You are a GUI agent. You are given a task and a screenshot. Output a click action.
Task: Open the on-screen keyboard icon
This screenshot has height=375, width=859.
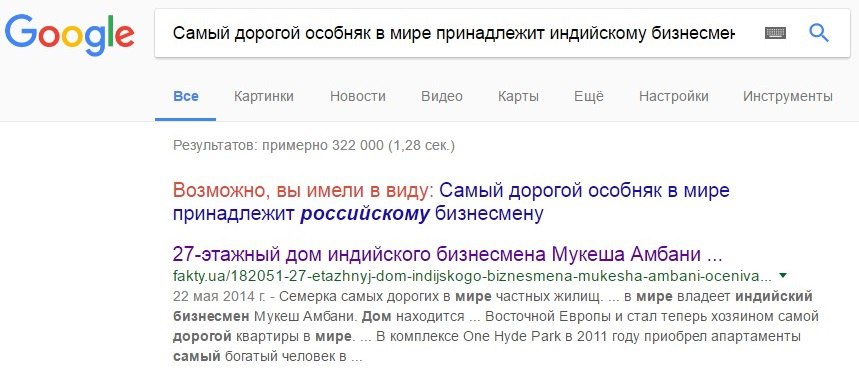(x=775, y=33)
